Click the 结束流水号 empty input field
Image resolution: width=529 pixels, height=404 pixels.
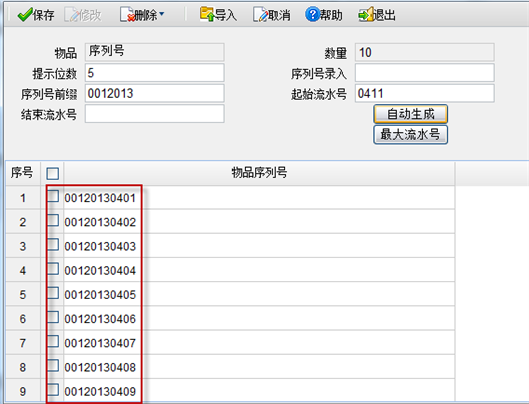click(x=155, y=114)
